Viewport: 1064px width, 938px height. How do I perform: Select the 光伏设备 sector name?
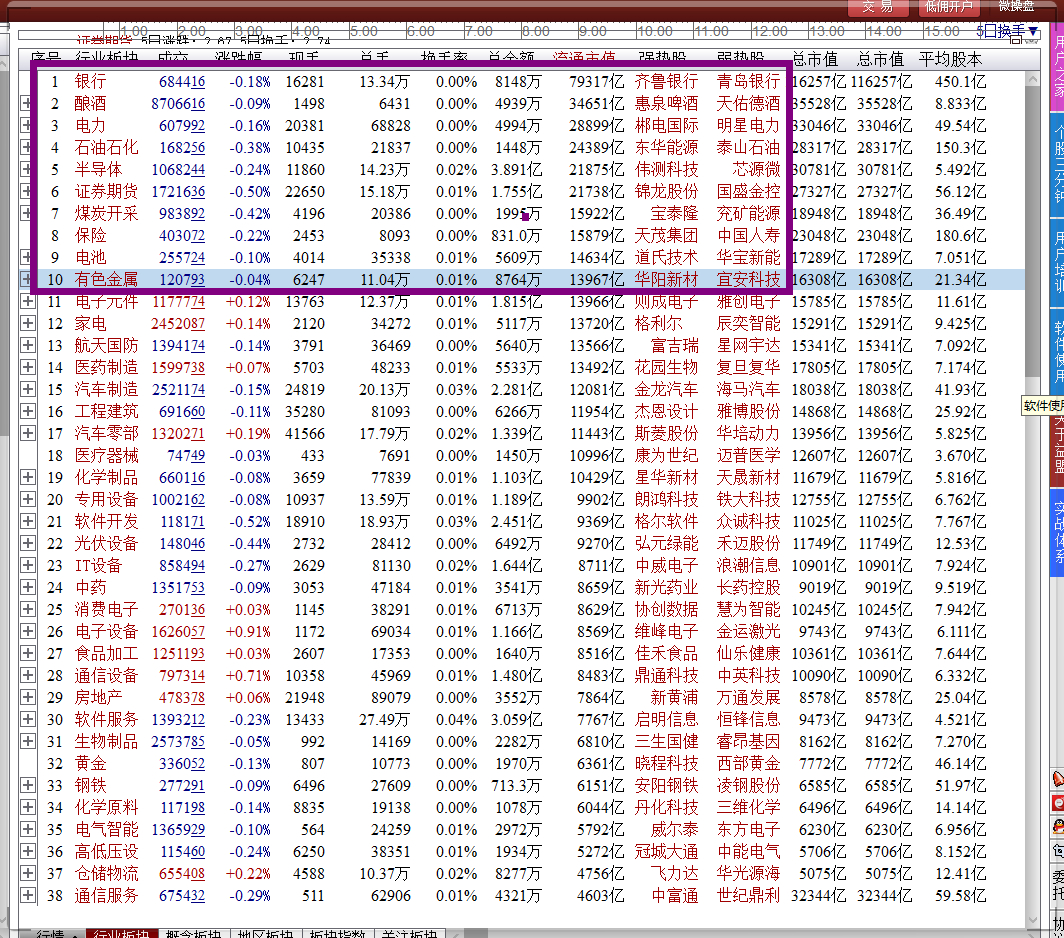coord(106,543)
